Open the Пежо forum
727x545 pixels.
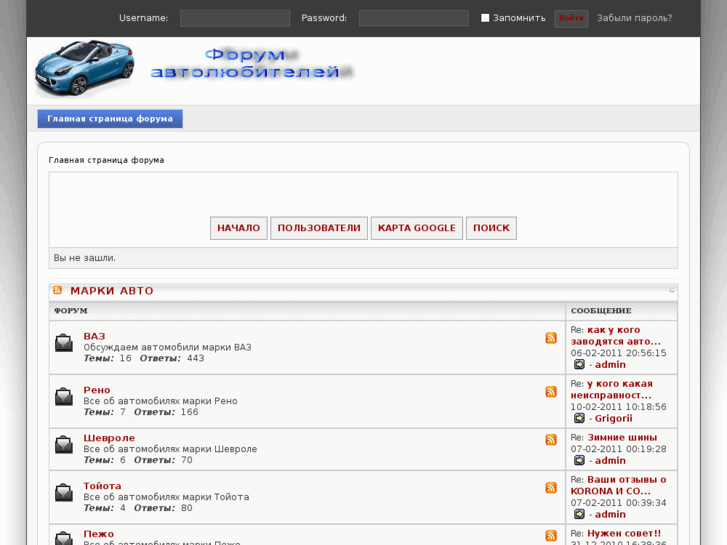[x=99, y=534]
